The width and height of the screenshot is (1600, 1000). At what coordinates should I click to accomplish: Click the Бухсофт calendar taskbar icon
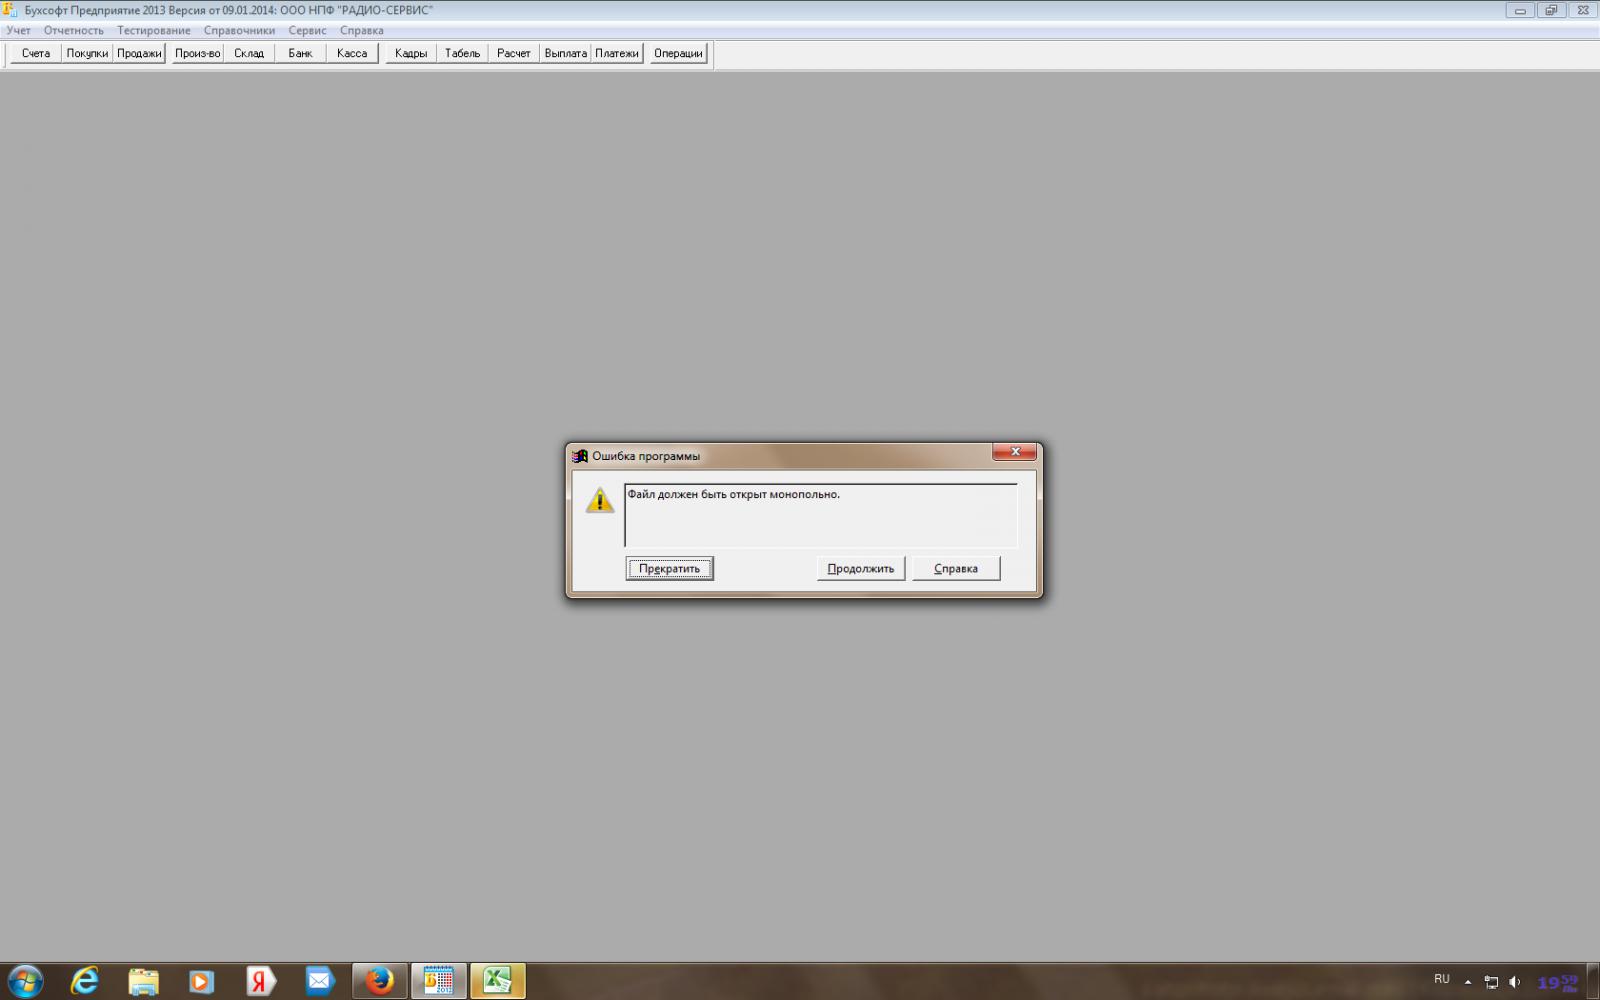438,981
